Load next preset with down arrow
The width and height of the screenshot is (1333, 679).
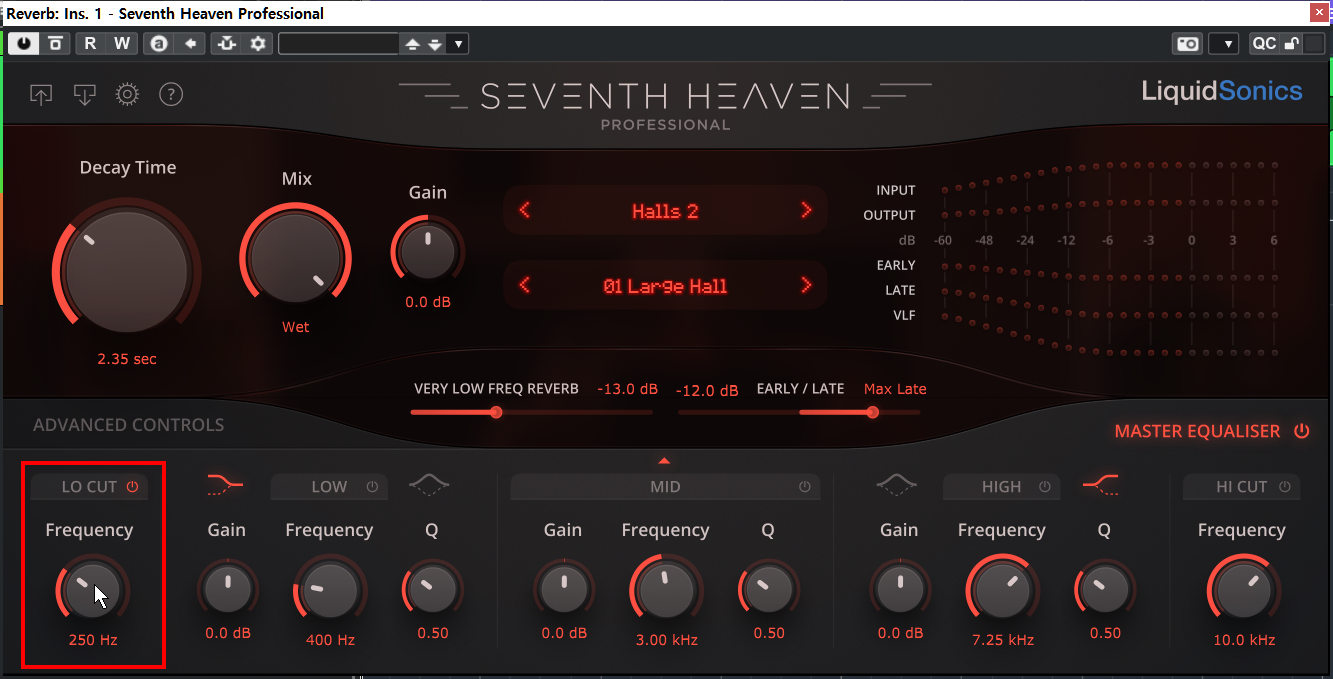(435, 44)
